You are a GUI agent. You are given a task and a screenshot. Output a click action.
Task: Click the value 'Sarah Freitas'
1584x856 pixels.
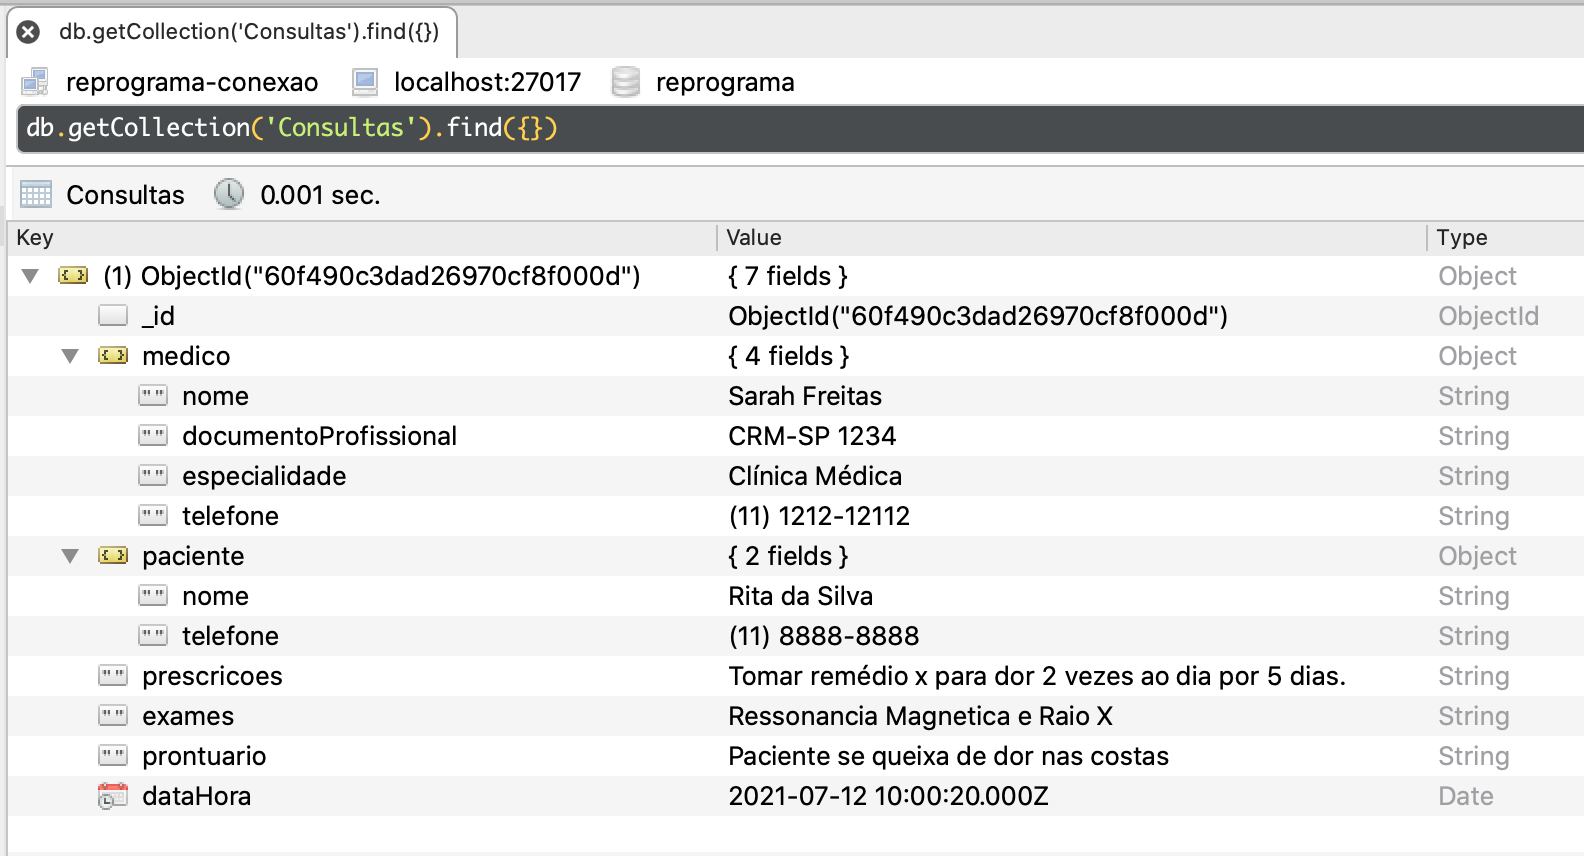[x=805, y=396]
